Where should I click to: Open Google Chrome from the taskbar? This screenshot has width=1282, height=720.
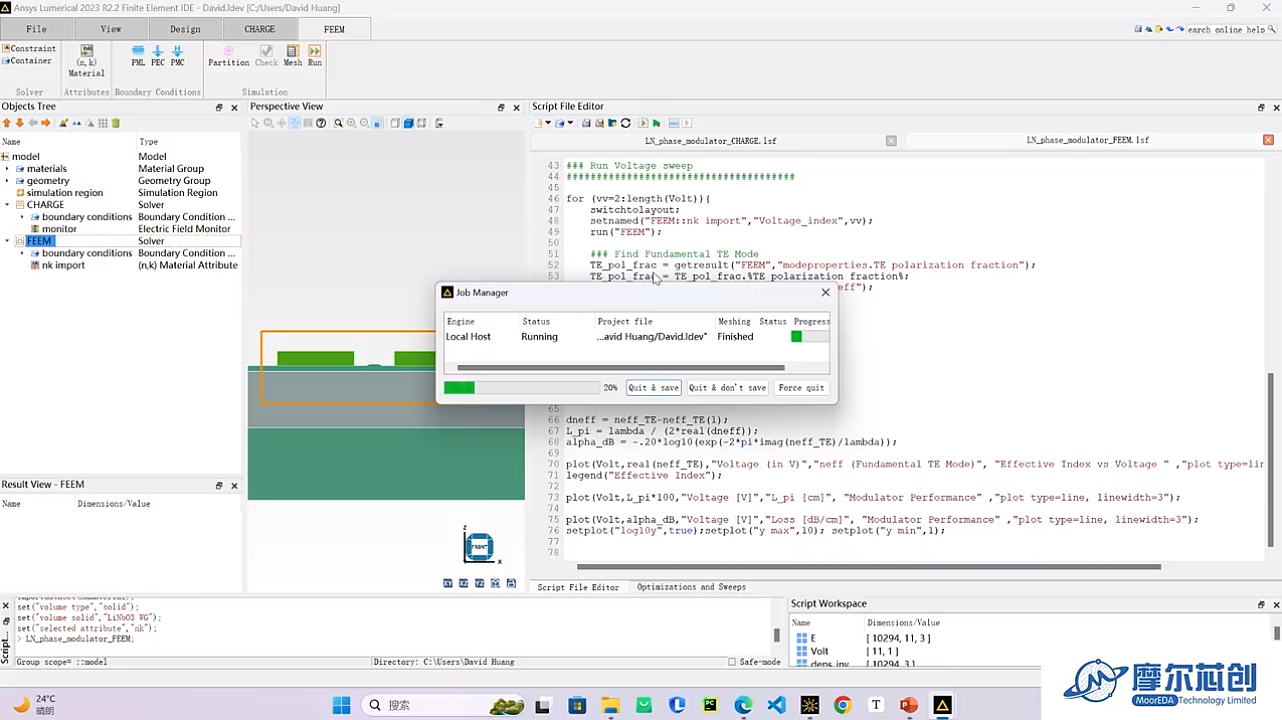click(842, 705)
